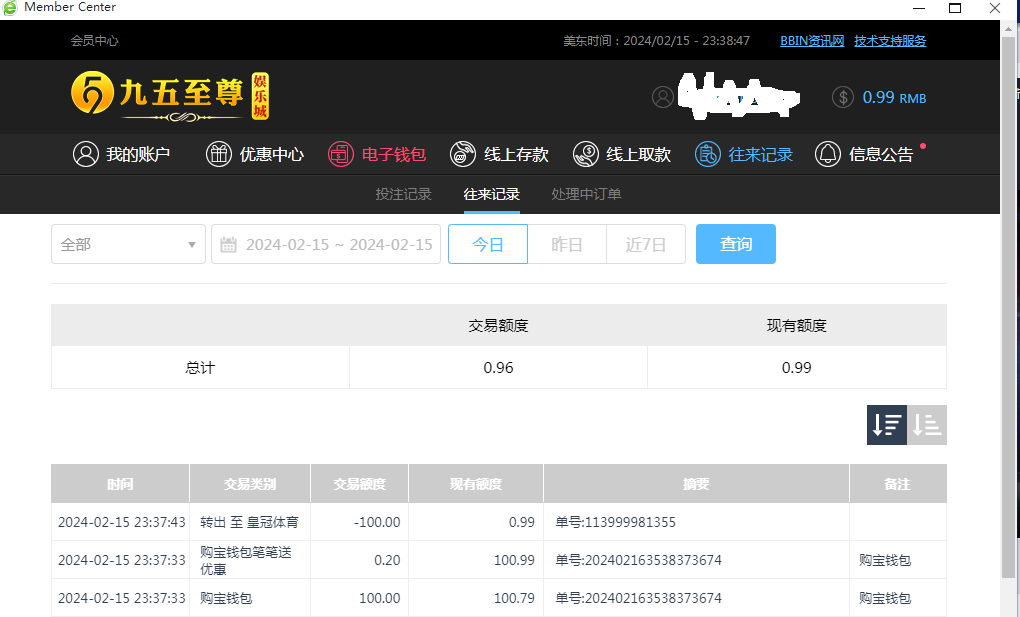The width and height of the screenshot is (1020, 617).
Task: Select the 线上取款 withdrawal icon
Action: pos(586,154)
